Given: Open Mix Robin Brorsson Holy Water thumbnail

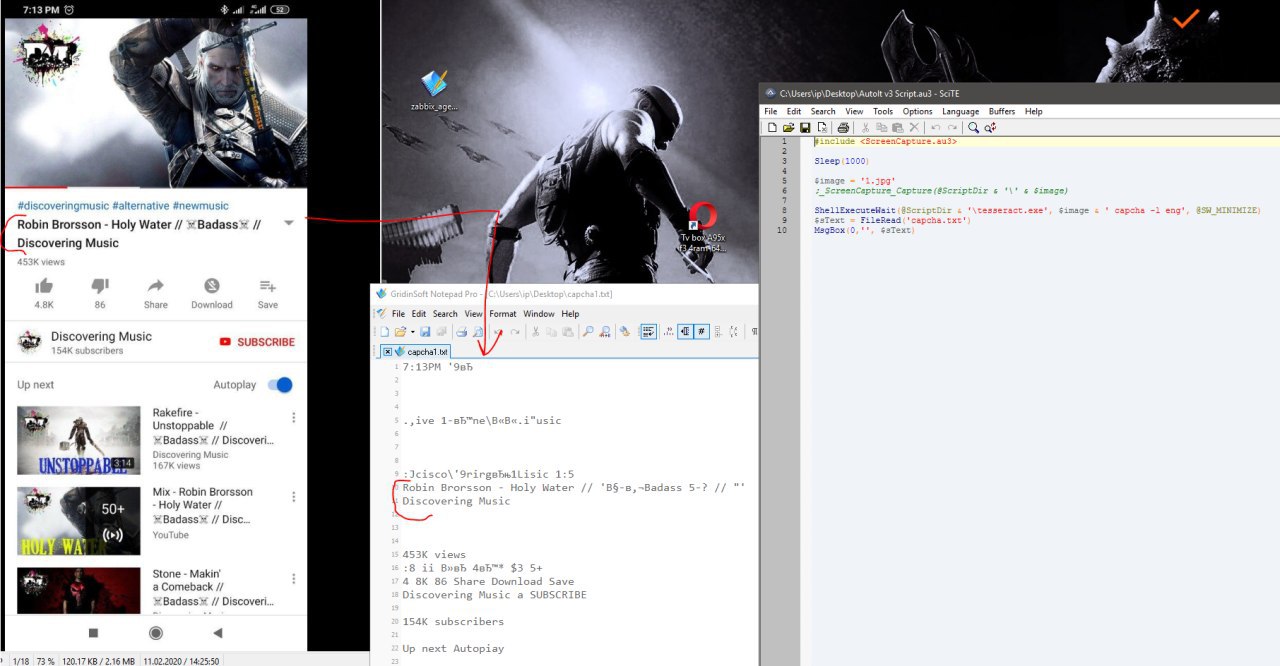Looking at the screenshot, I should click(79, 521).
